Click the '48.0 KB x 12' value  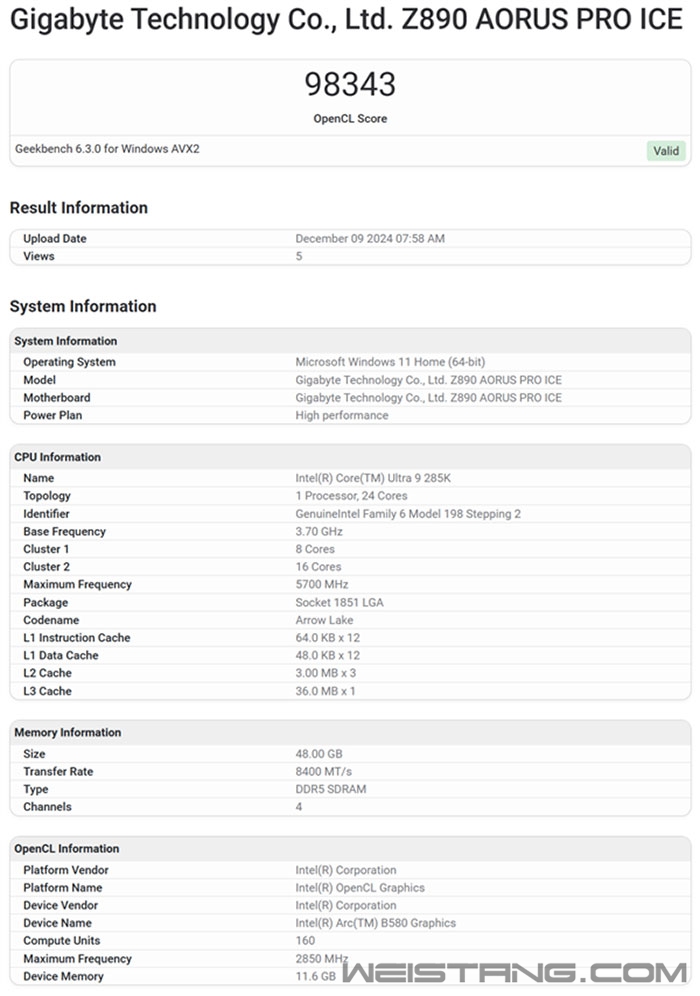pyautogui.click(x=328, y=656)
